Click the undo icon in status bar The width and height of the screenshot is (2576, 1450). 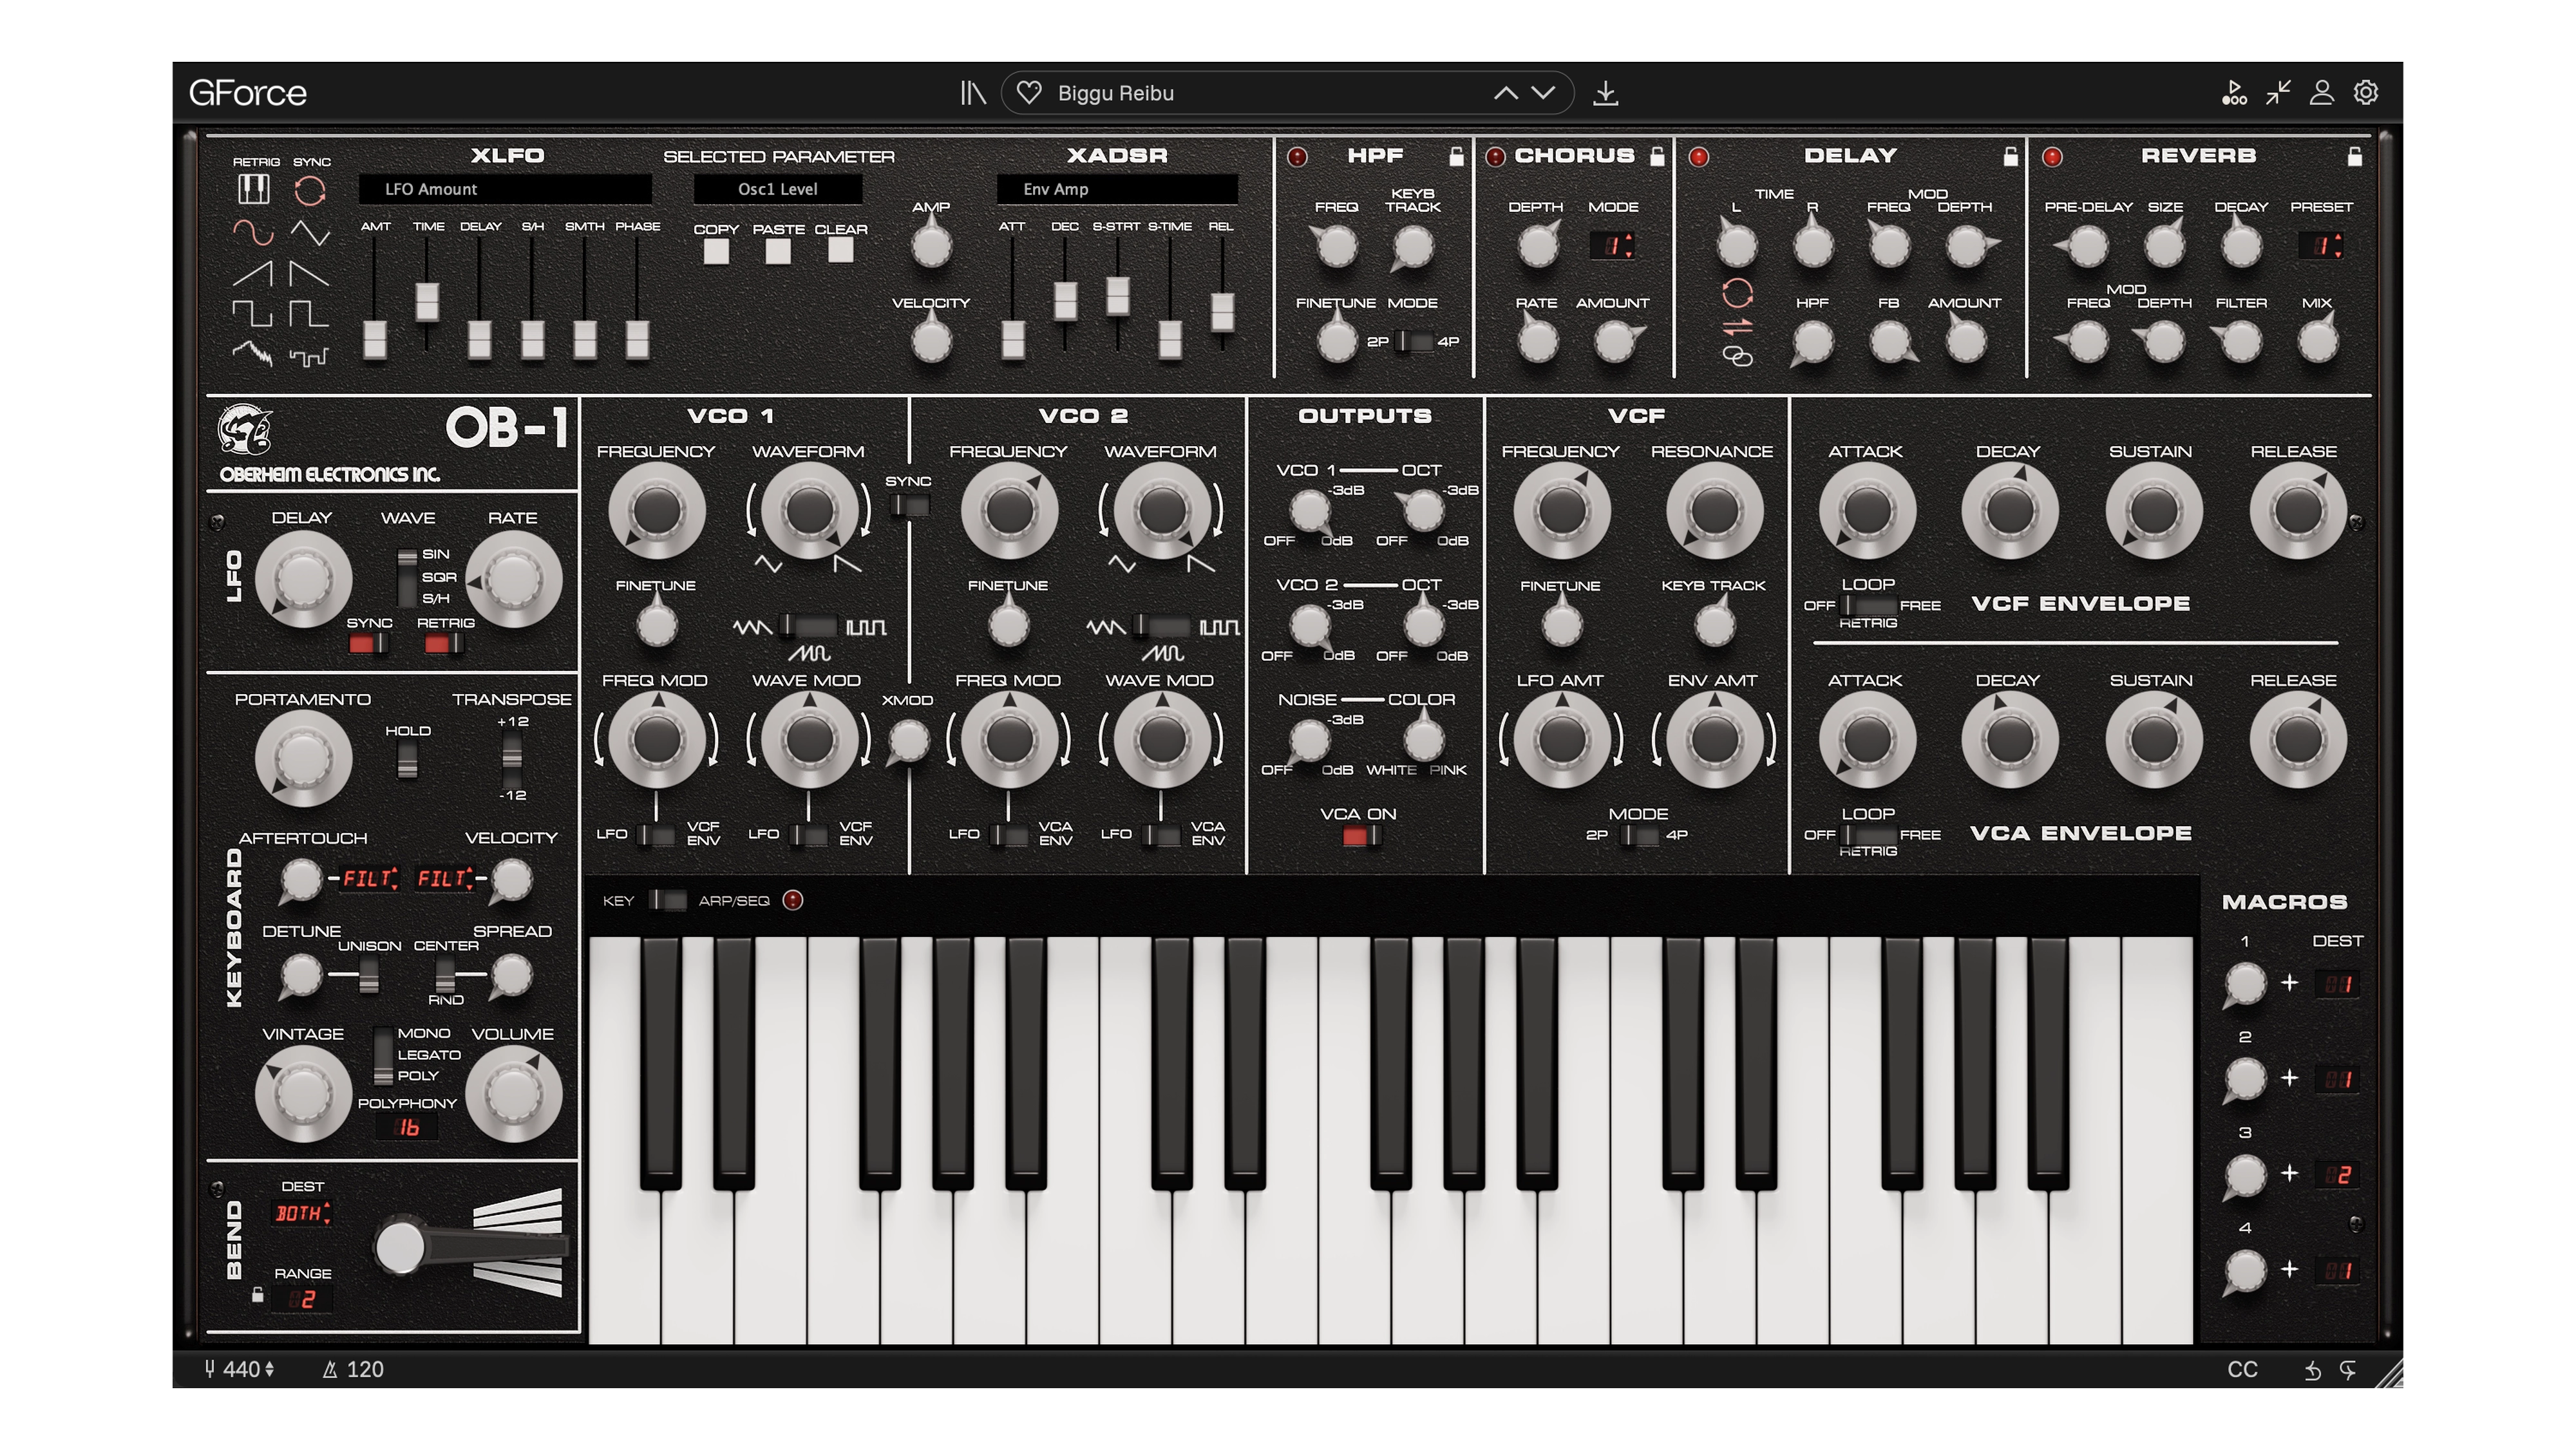coord(2313,1371)
